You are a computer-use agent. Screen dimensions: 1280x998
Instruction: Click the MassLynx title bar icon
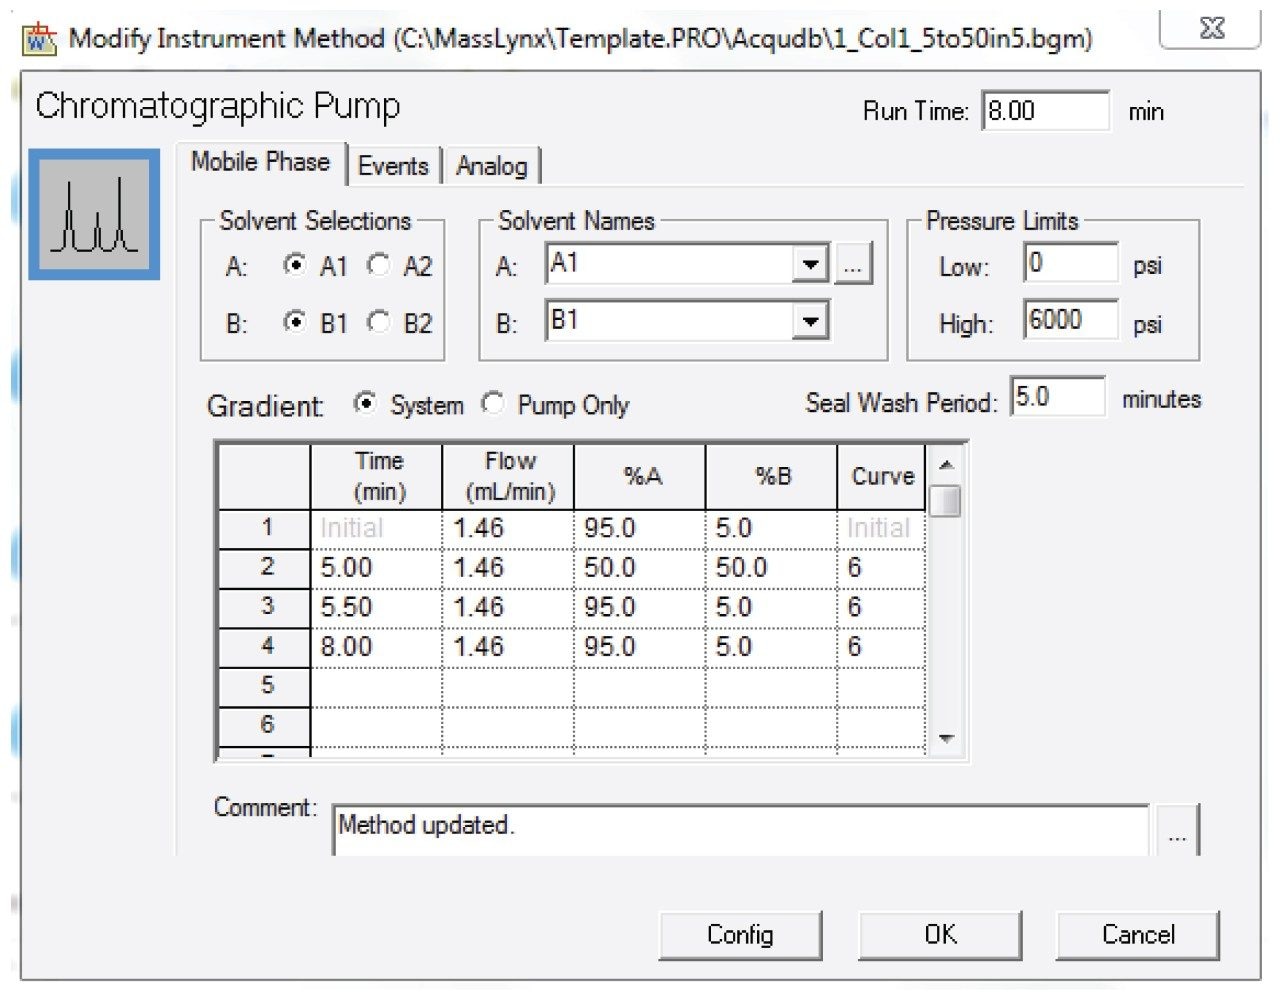pyautogui.click(x=41, y=39)
